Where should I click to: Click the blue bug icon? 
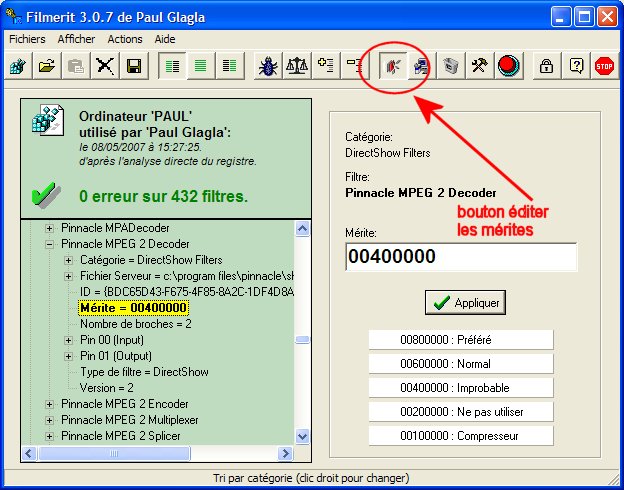(x=268, y=66)
